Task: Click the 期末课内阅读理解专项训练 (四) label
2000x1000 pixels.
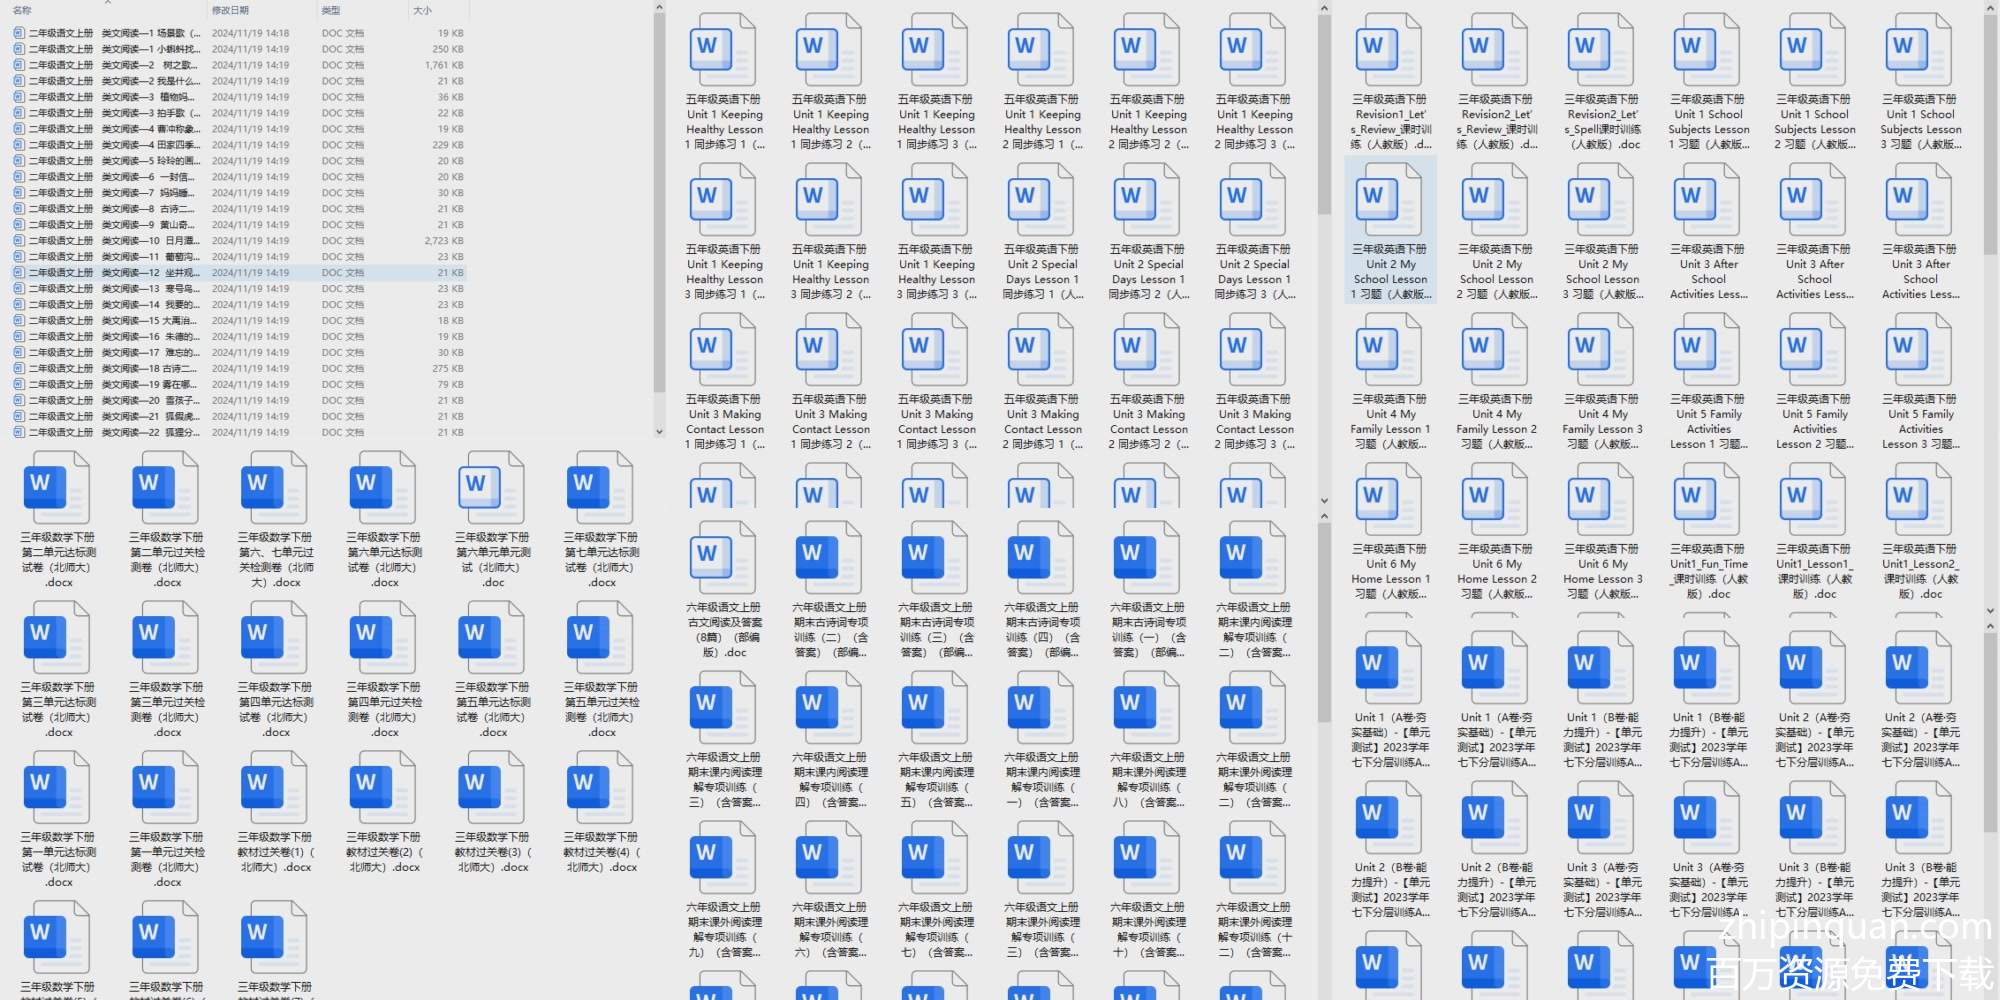Action: click(x=830, y=780)
